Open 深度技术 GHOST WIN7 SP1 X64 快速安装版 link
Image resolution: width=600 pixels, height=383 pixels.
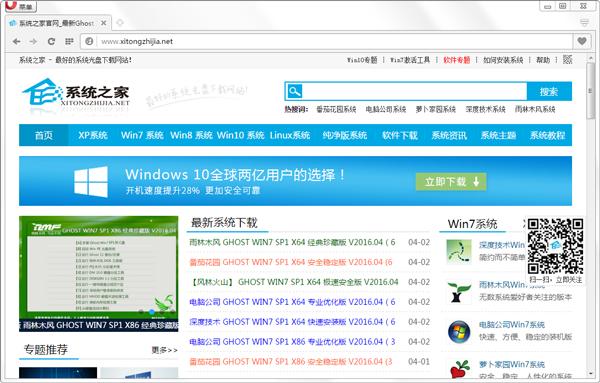292,322
